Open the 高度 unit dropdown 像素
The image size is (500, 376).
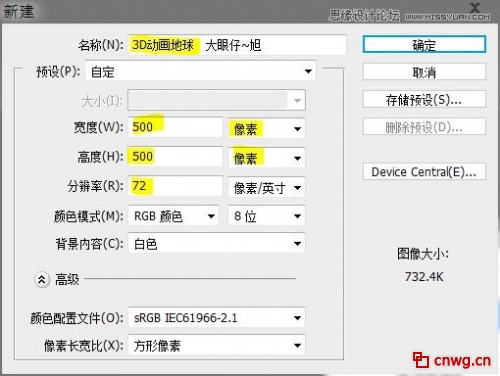click(x=266, y=158)
